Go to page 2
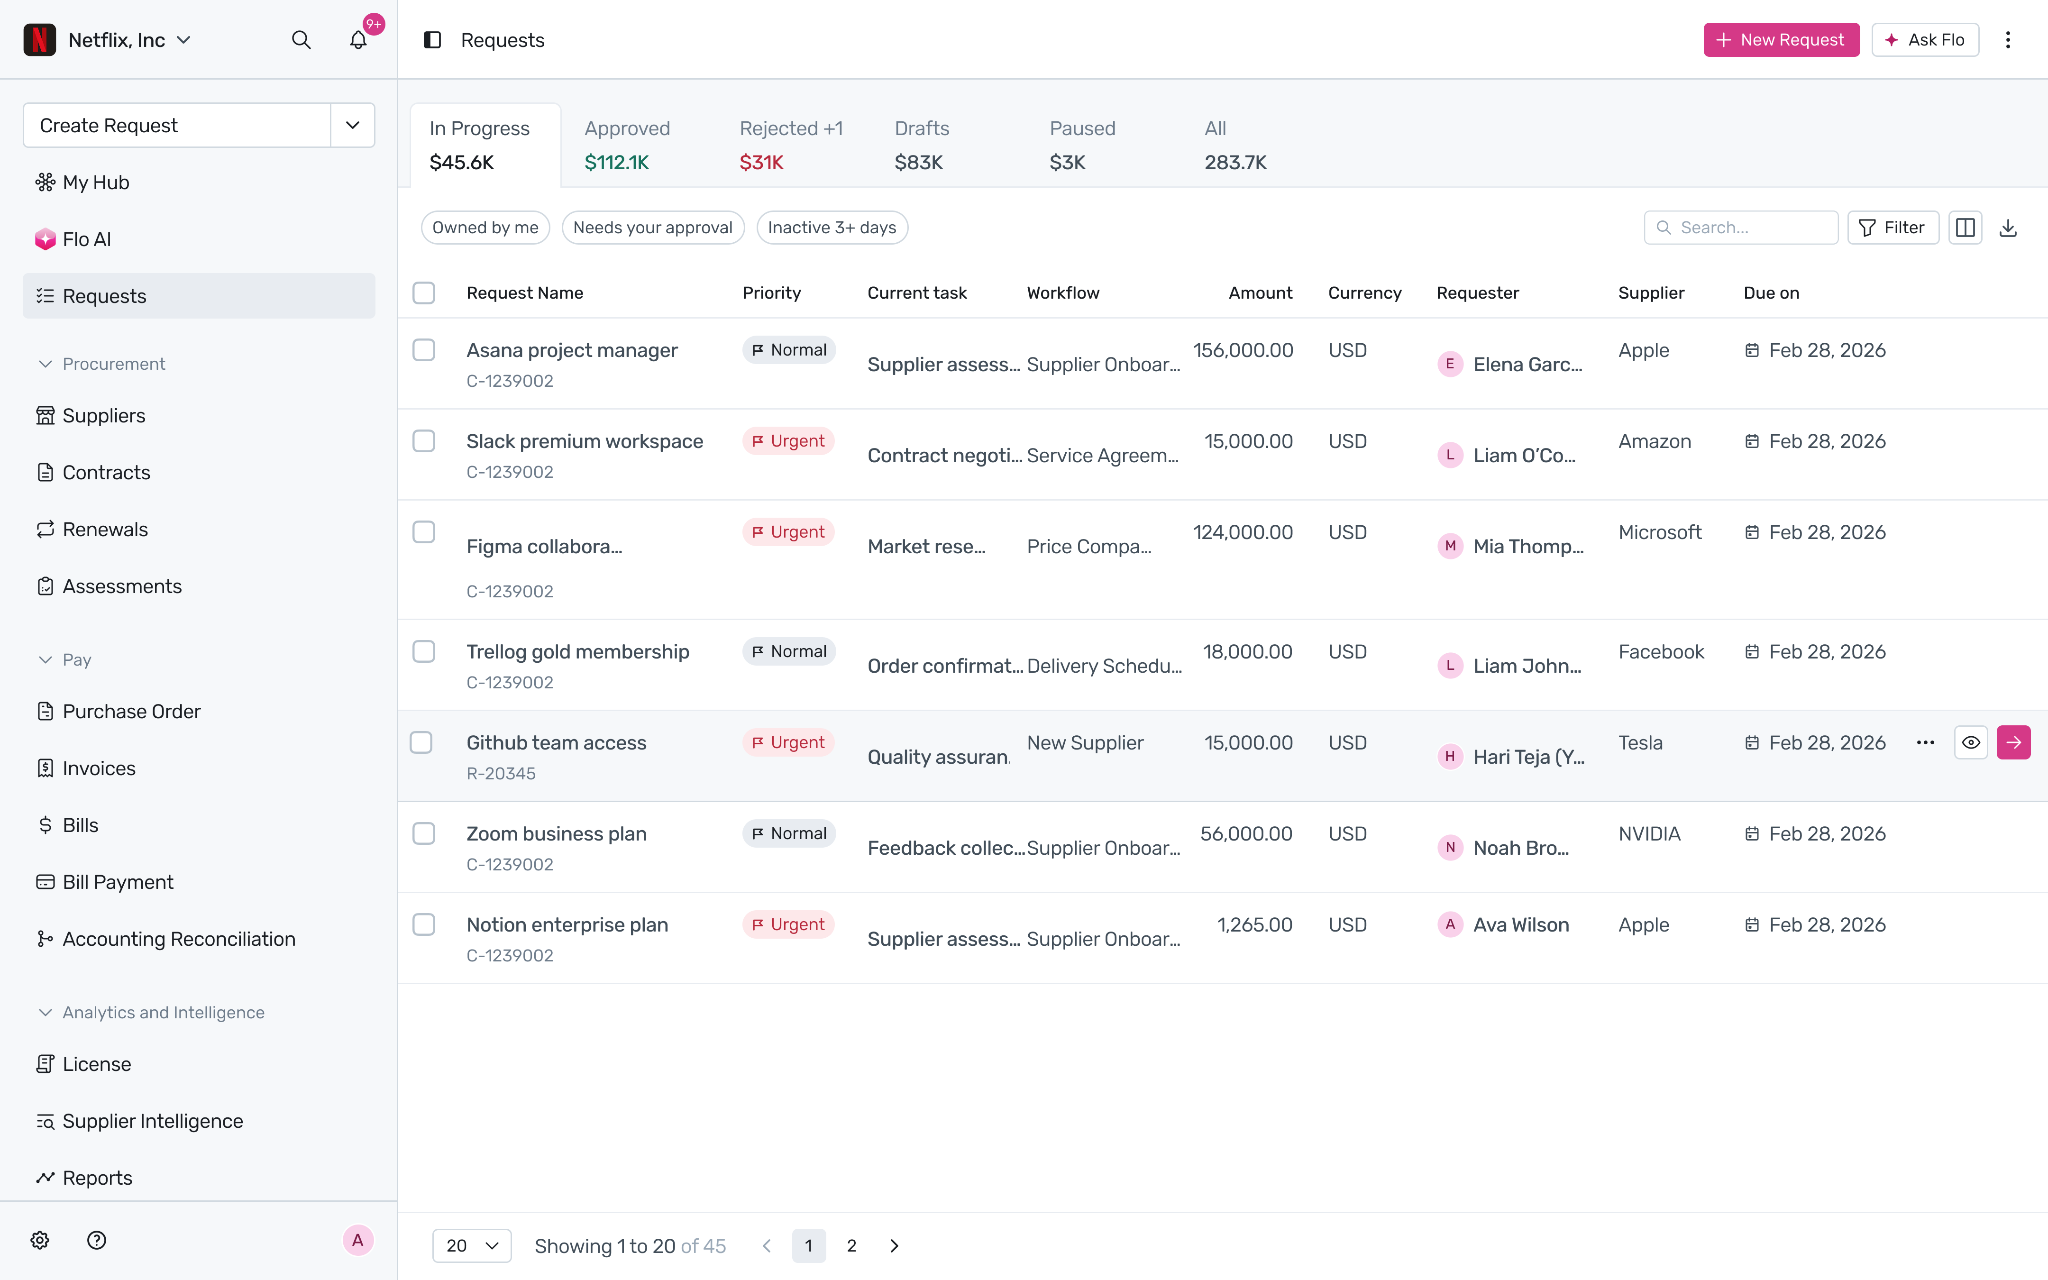 [x=852, y=1246]
